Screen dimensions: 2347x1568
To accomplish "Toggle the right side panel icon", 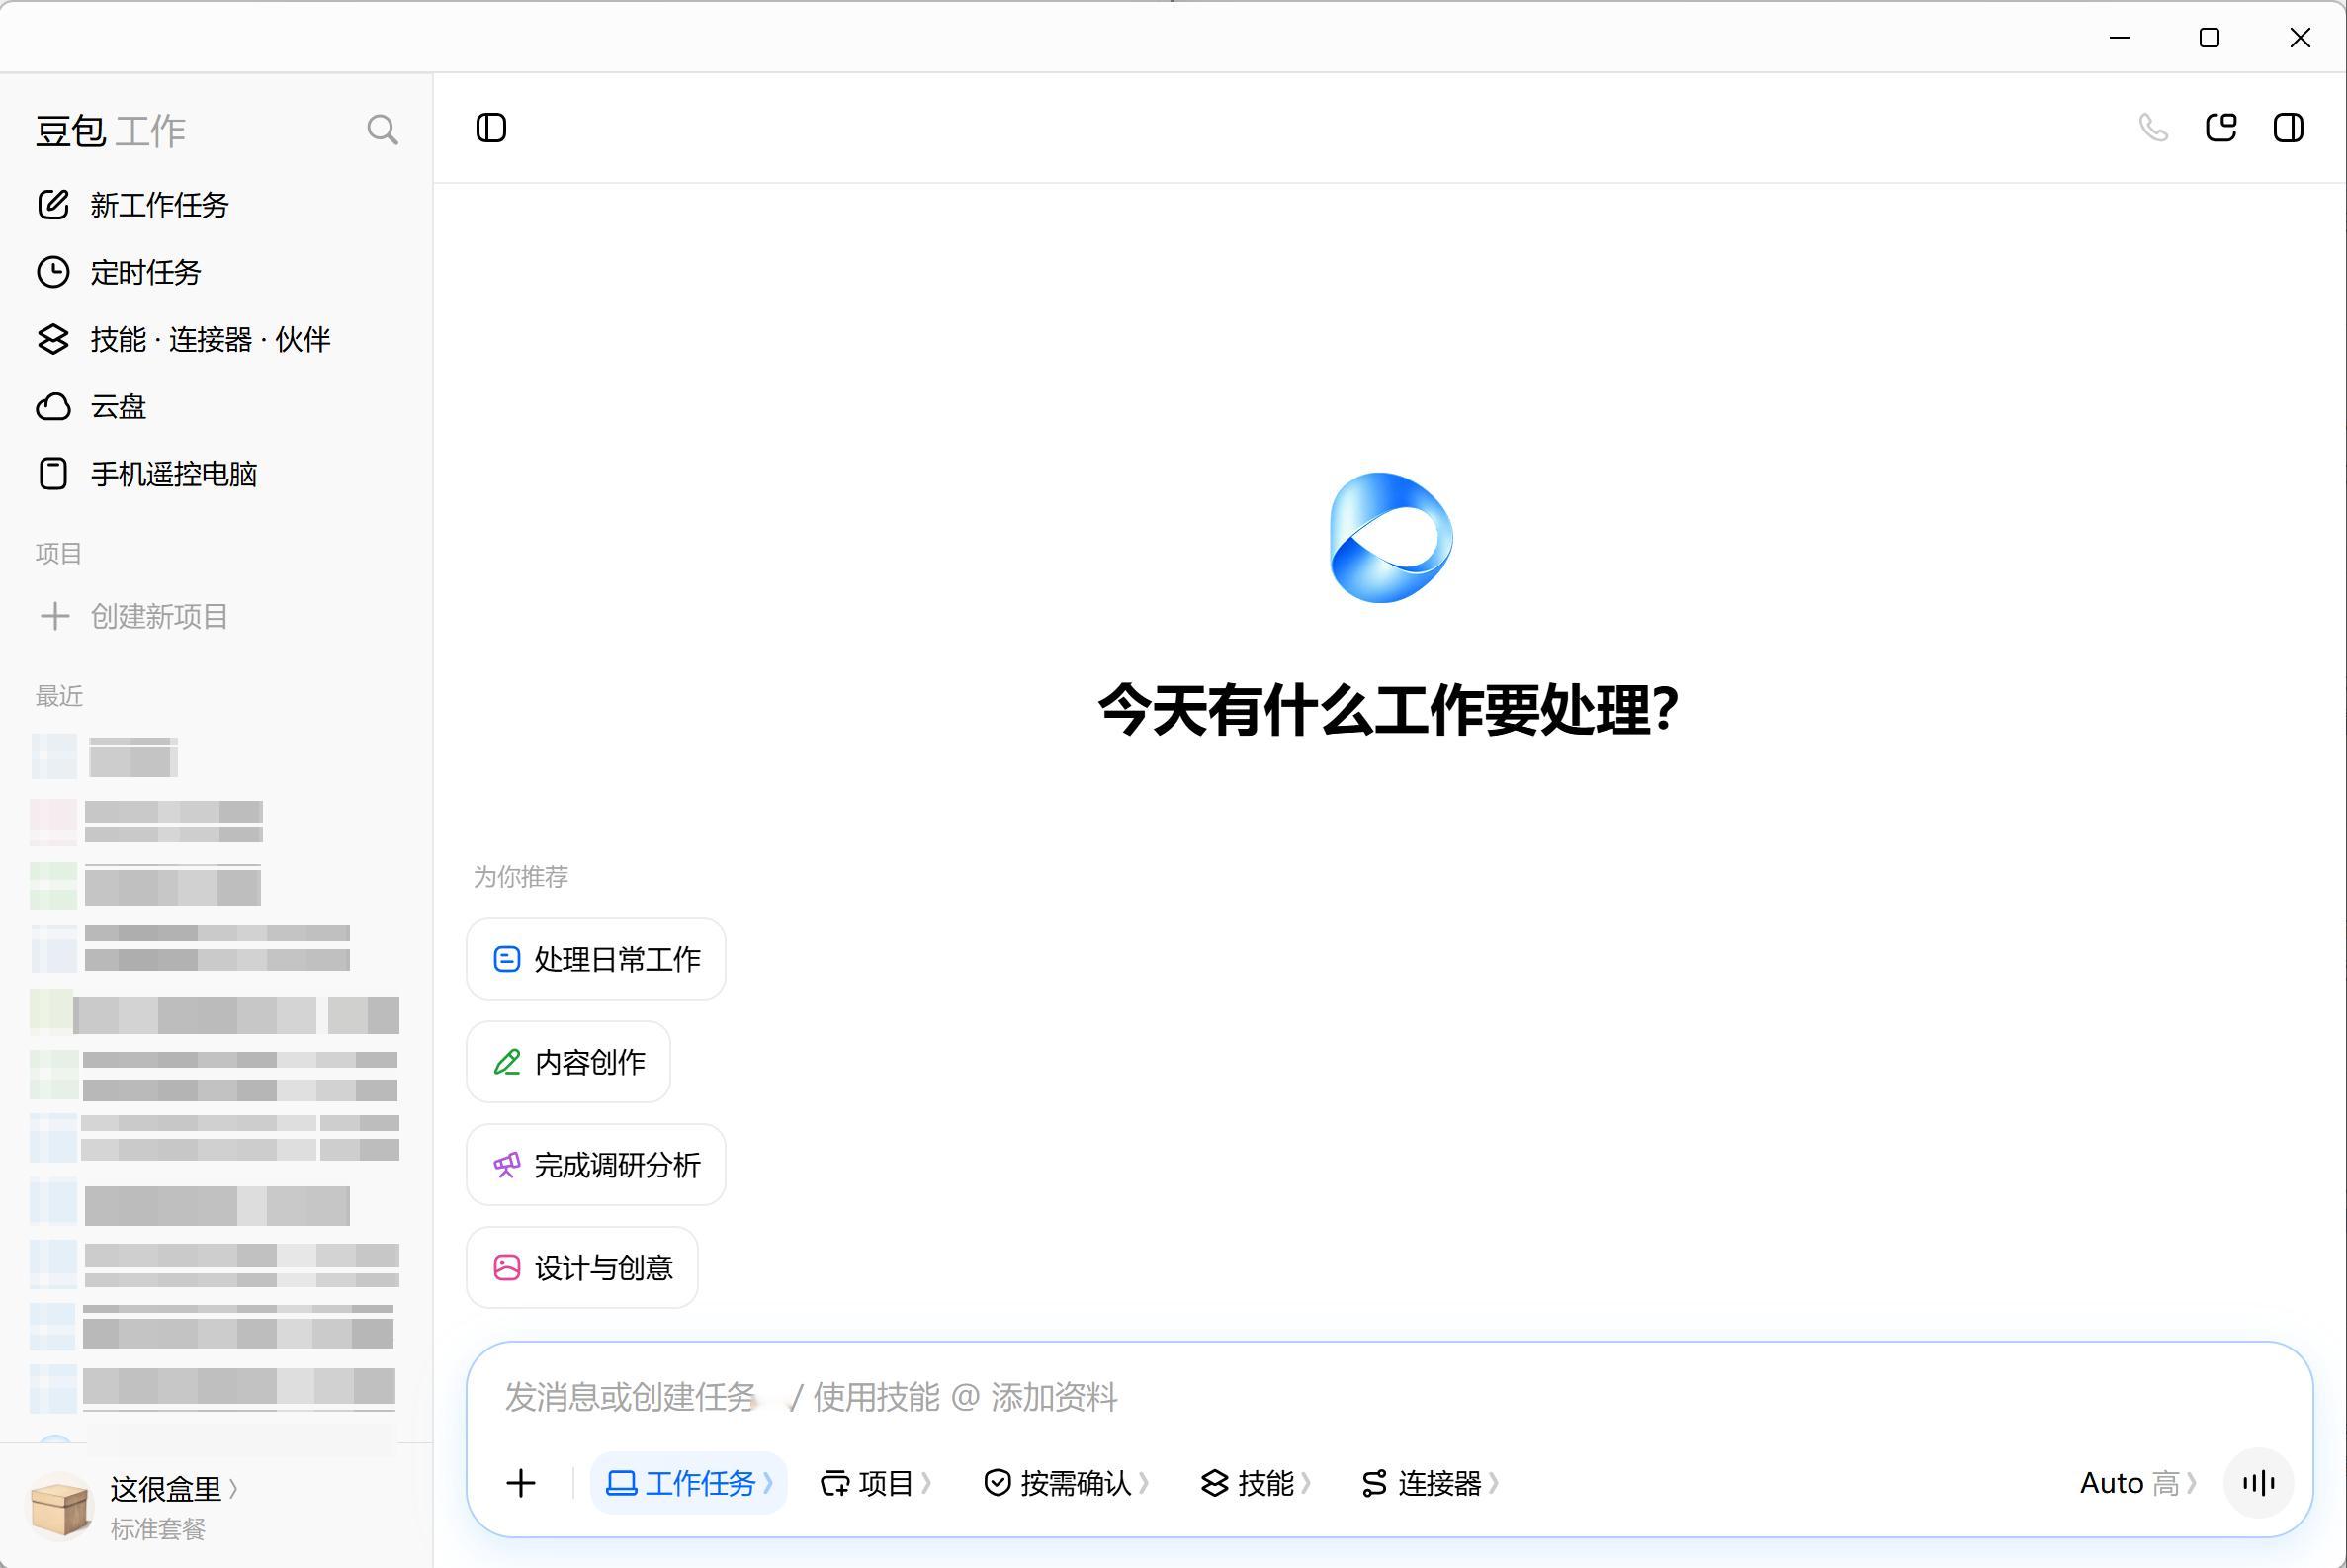I will (2289, 128).
